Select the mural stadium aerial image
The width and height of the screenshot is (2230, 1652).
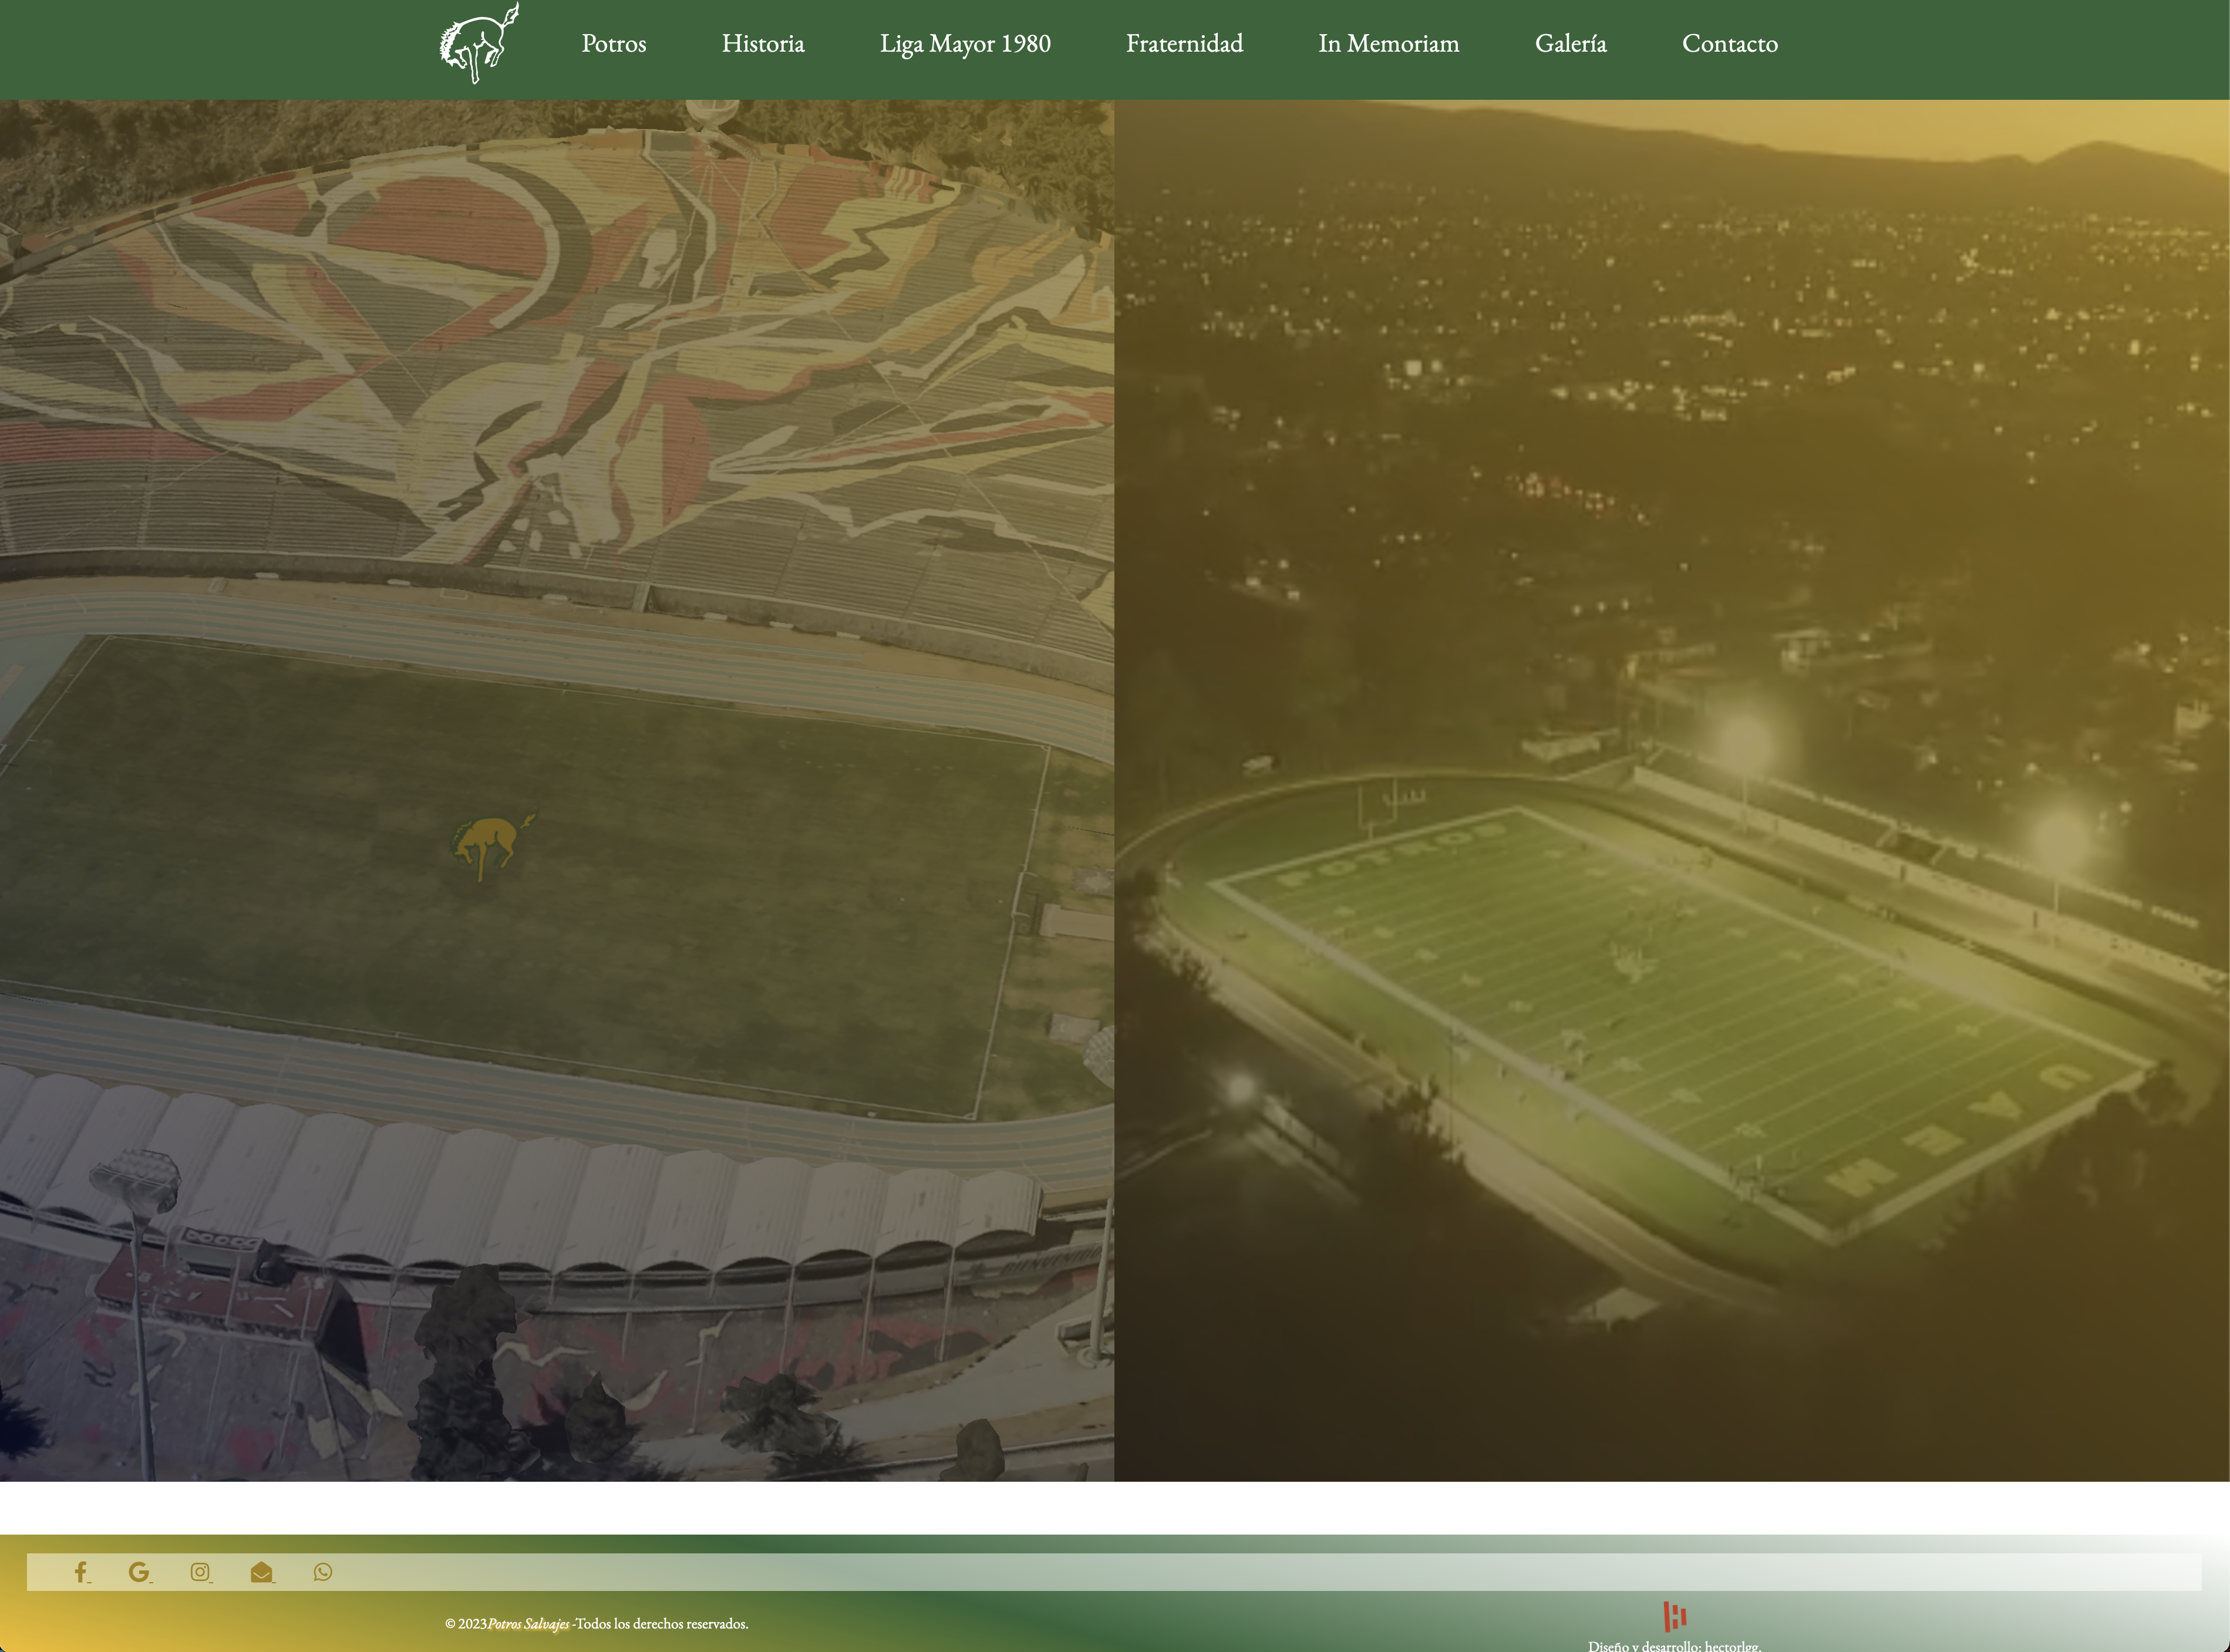tap(556, 400)
